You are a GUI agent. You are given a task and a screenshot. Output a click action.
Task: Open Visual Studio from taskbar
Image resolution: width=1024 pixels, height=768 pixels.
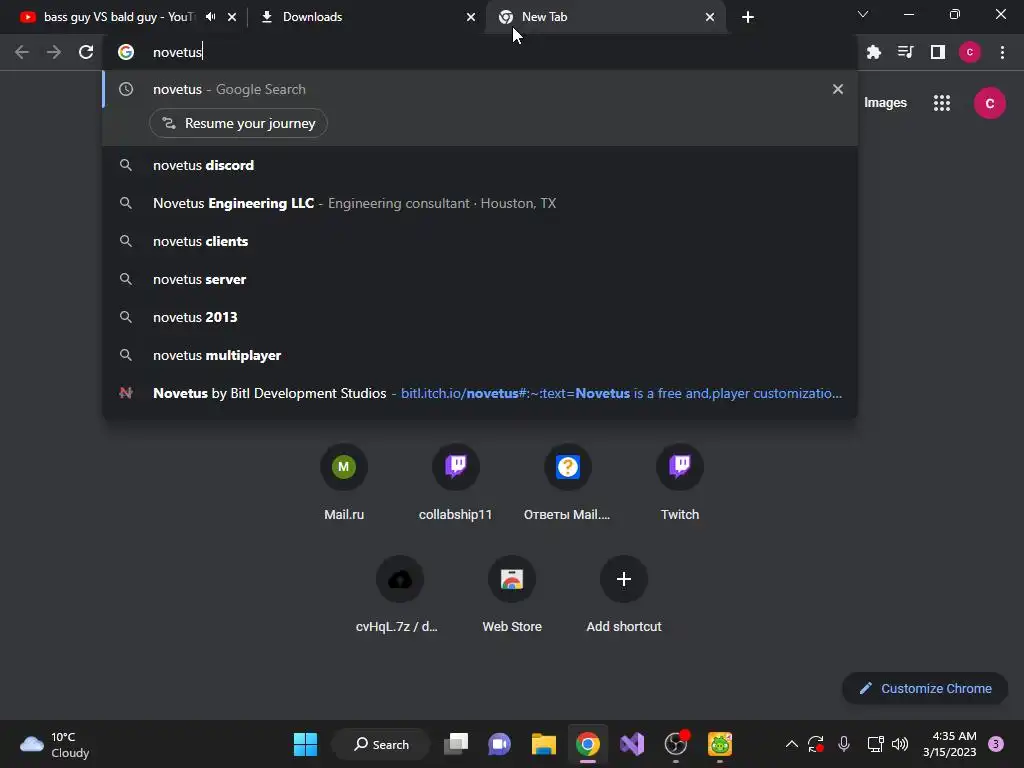pos(632,744)
